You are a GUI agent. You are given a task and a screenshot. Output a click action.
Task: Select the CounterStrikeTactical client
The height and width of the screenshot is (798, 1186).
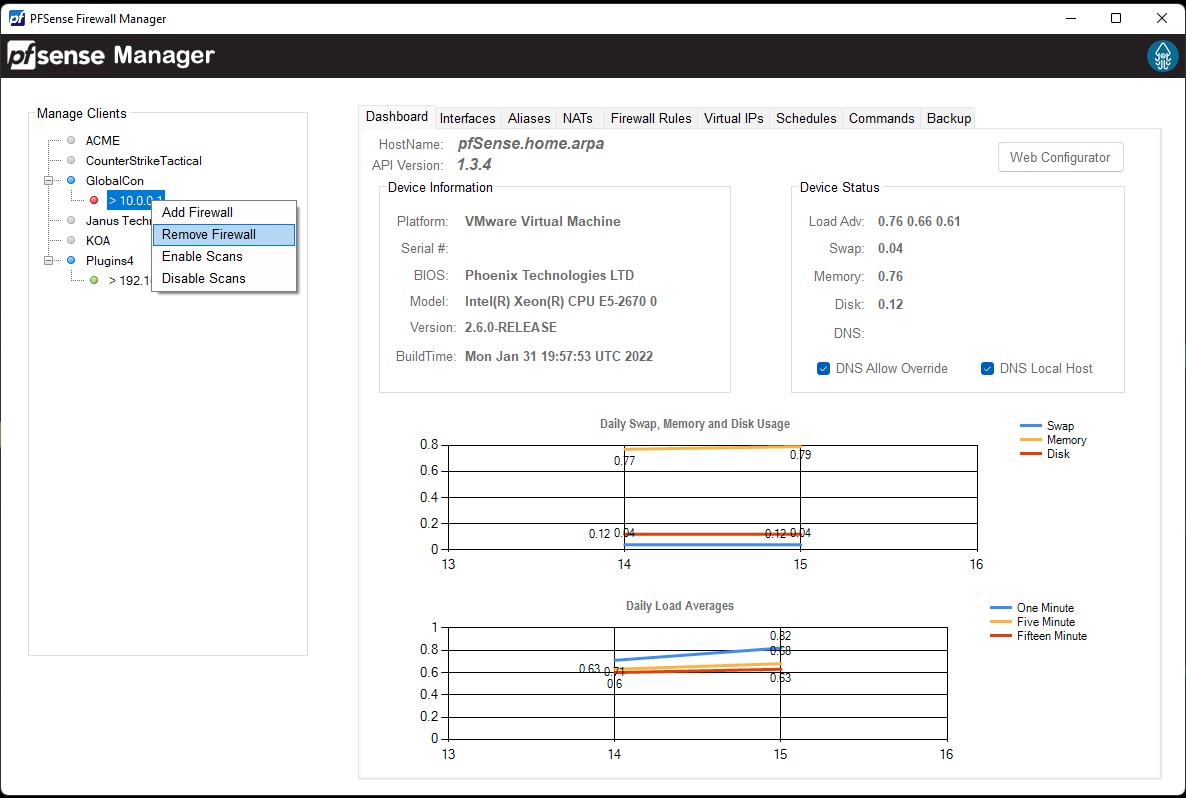[x=144, y=160]
